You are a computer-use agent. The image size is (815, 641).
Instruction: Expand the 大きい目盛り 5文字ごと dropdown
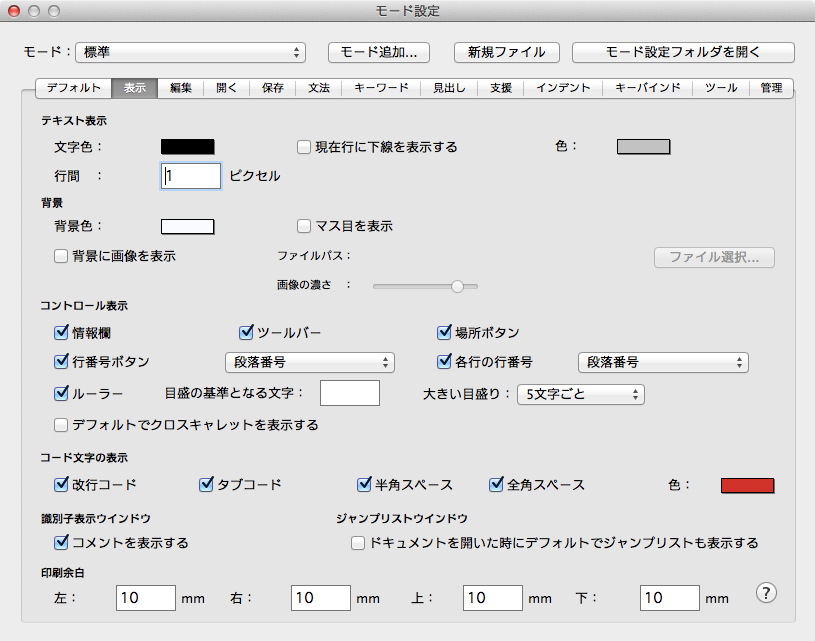(x=580, y=394)
